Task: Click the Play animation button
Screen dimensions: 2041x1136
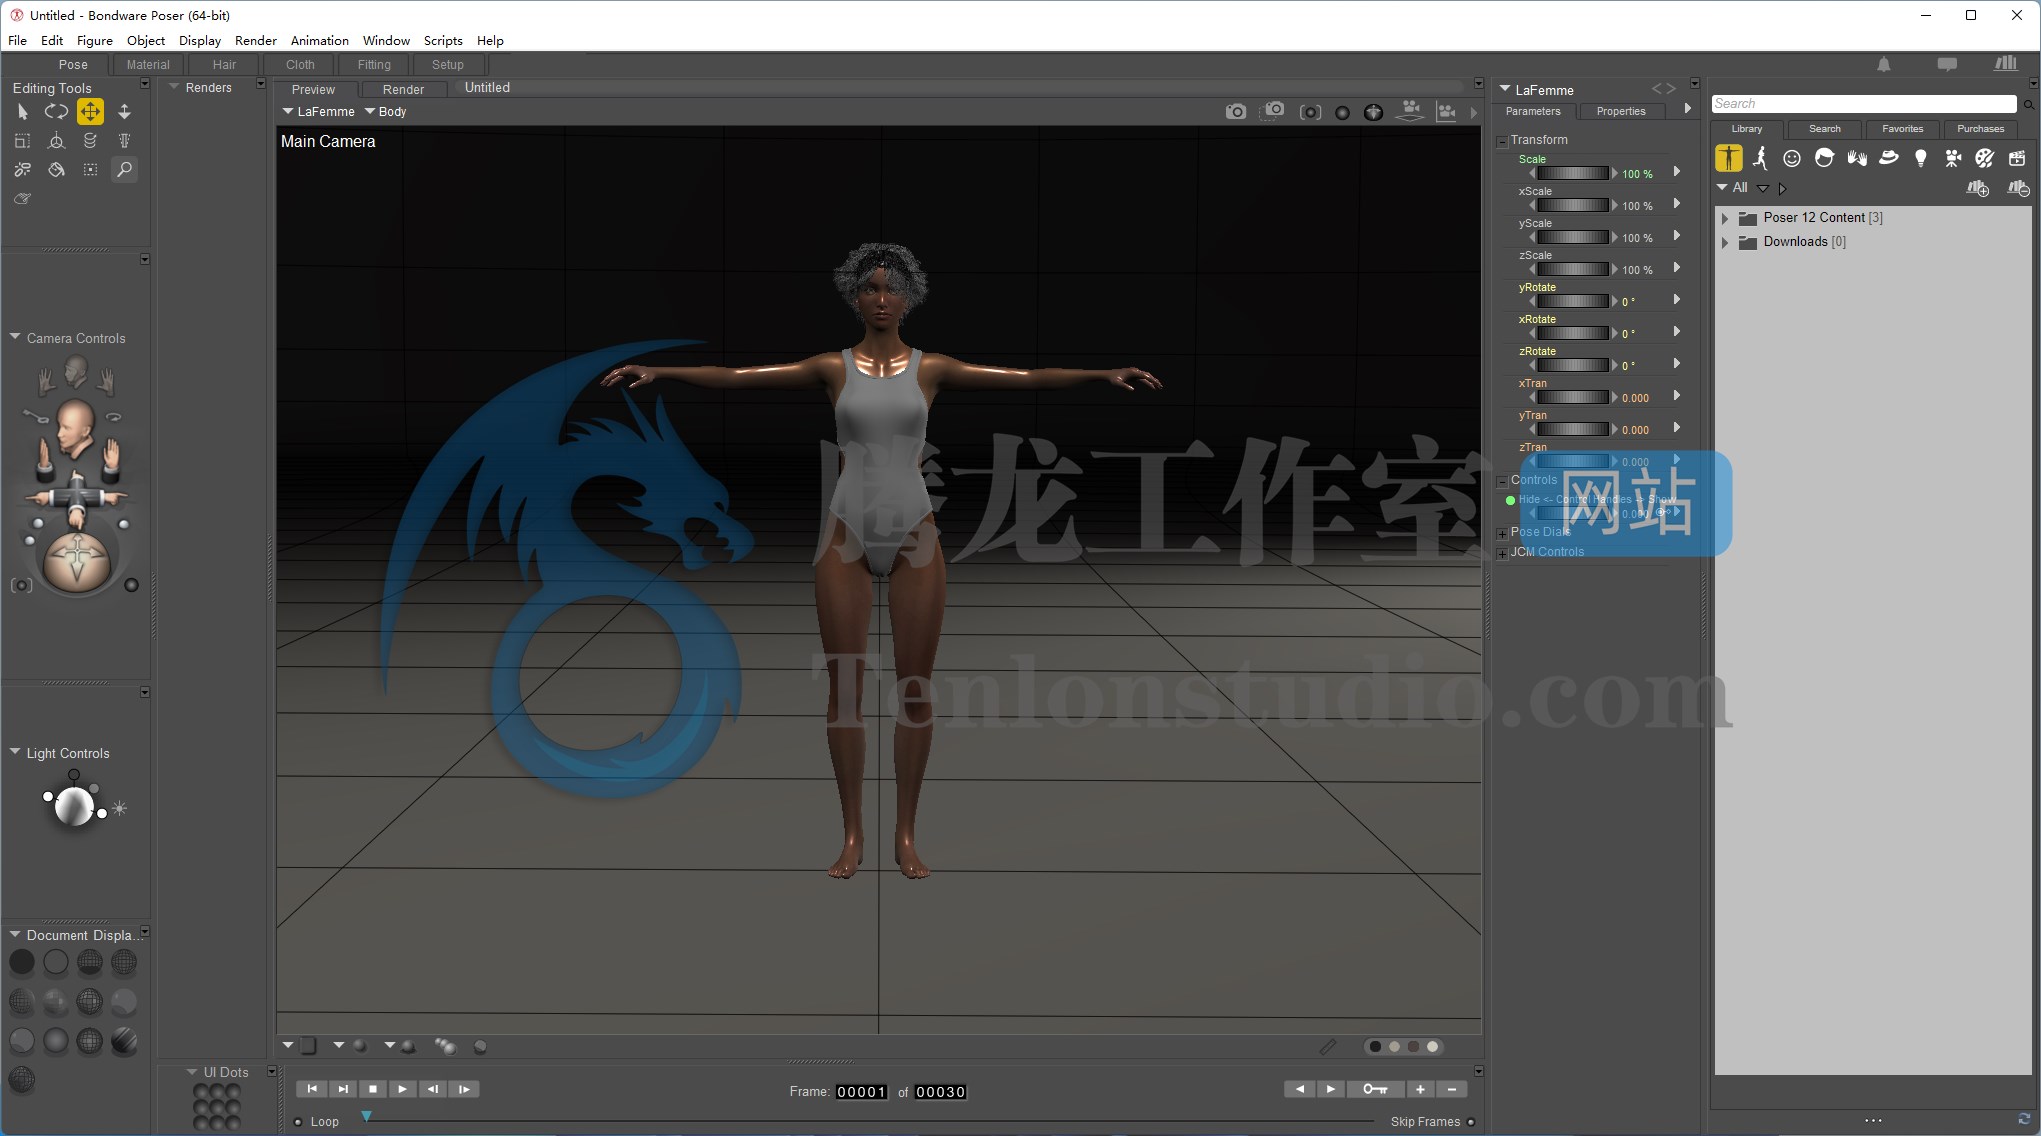Action: (402, 1089)
